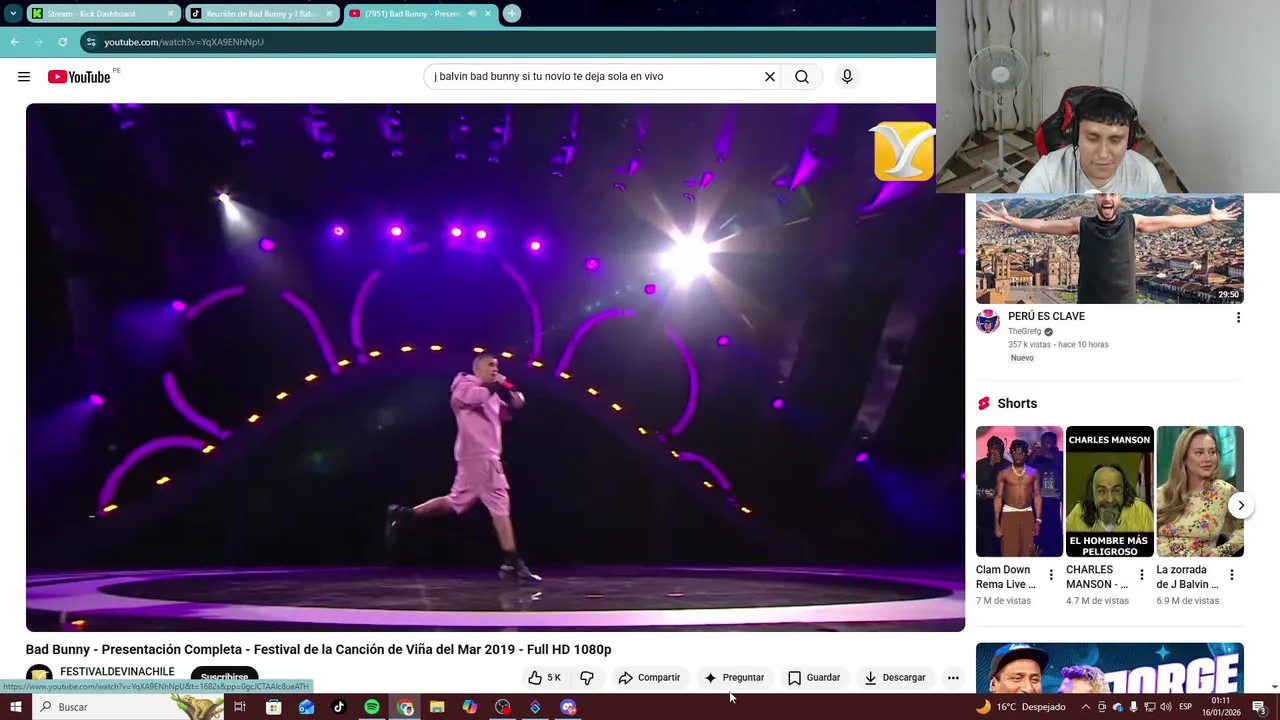Open options for Clam Down Rema short
The height and width of the screenshot is (720, 1280).
[x=1051, y=575]
